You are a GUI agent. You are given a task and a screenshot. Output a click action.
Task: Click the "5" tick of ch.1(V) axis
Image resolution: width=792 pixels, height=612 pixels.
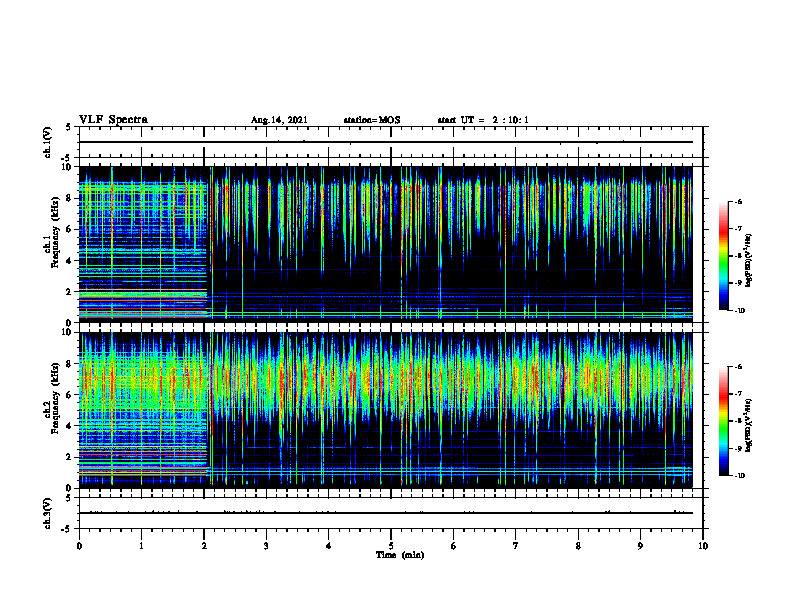pos(70,127)
